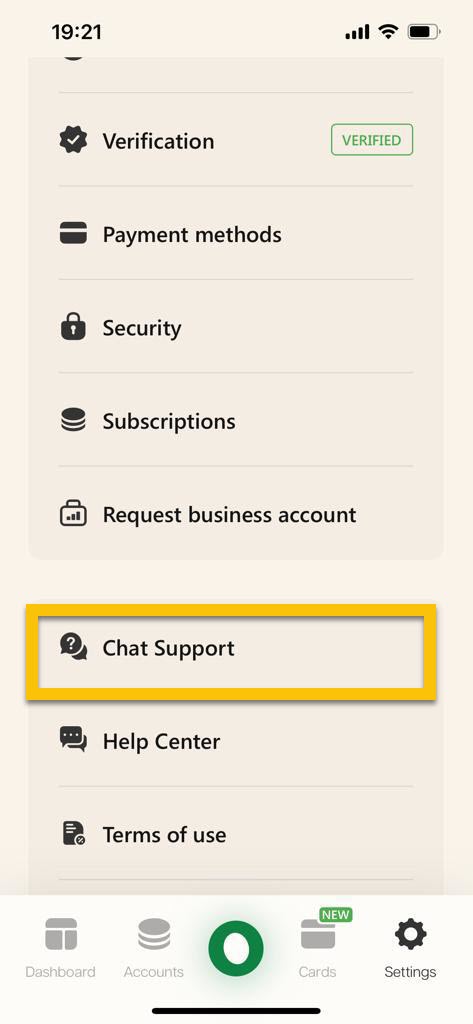The height and width of the screenshot is (1024, 473).
Task: Open the Help Center
Action: click(x=236, y=740)
